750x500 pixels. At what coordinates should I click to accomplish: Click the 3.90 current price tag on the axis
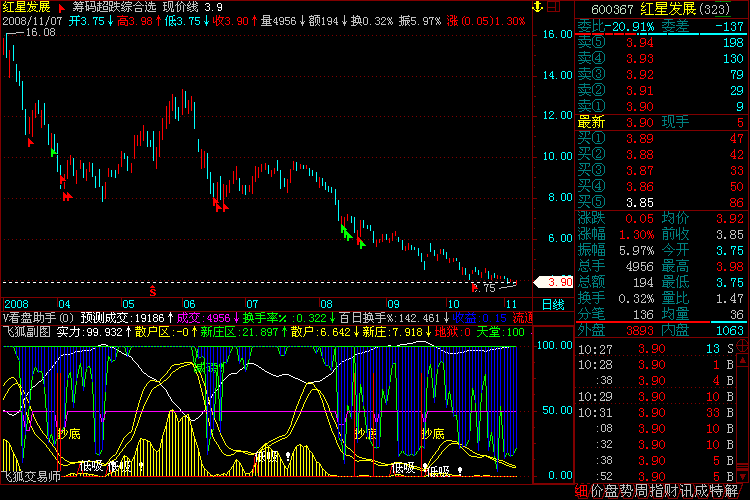[554, 282]
